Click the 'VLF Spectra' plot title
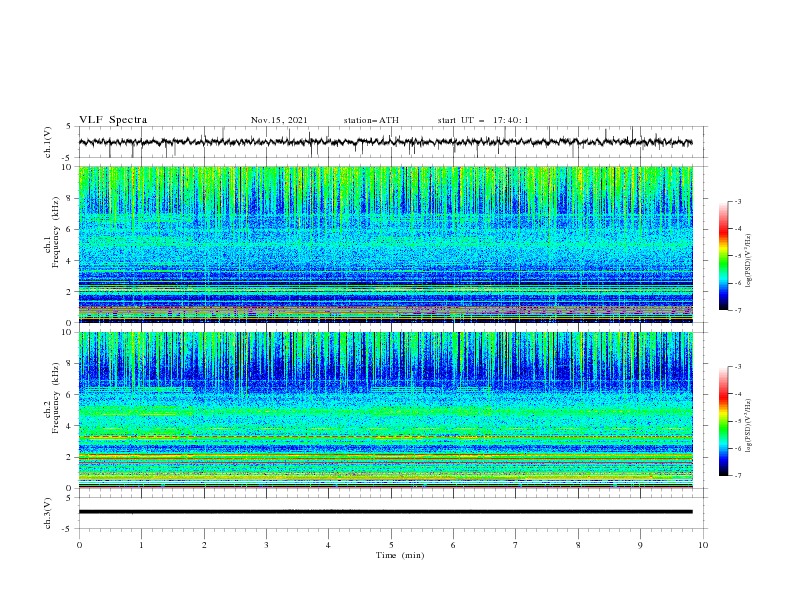The height and width of the screenshot is (612, 792). [113, 120]
